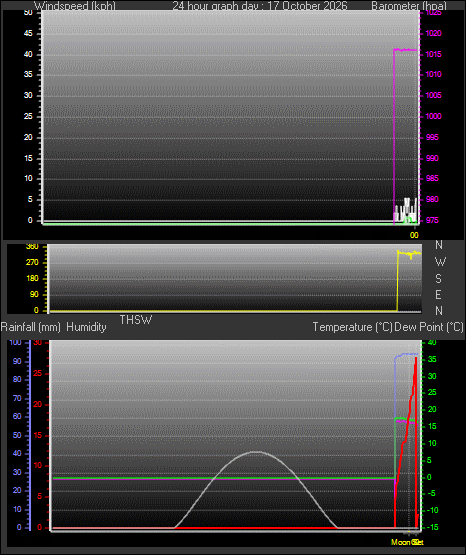Click the Dew Point (°C) axis title

click(x=429, y=327)
